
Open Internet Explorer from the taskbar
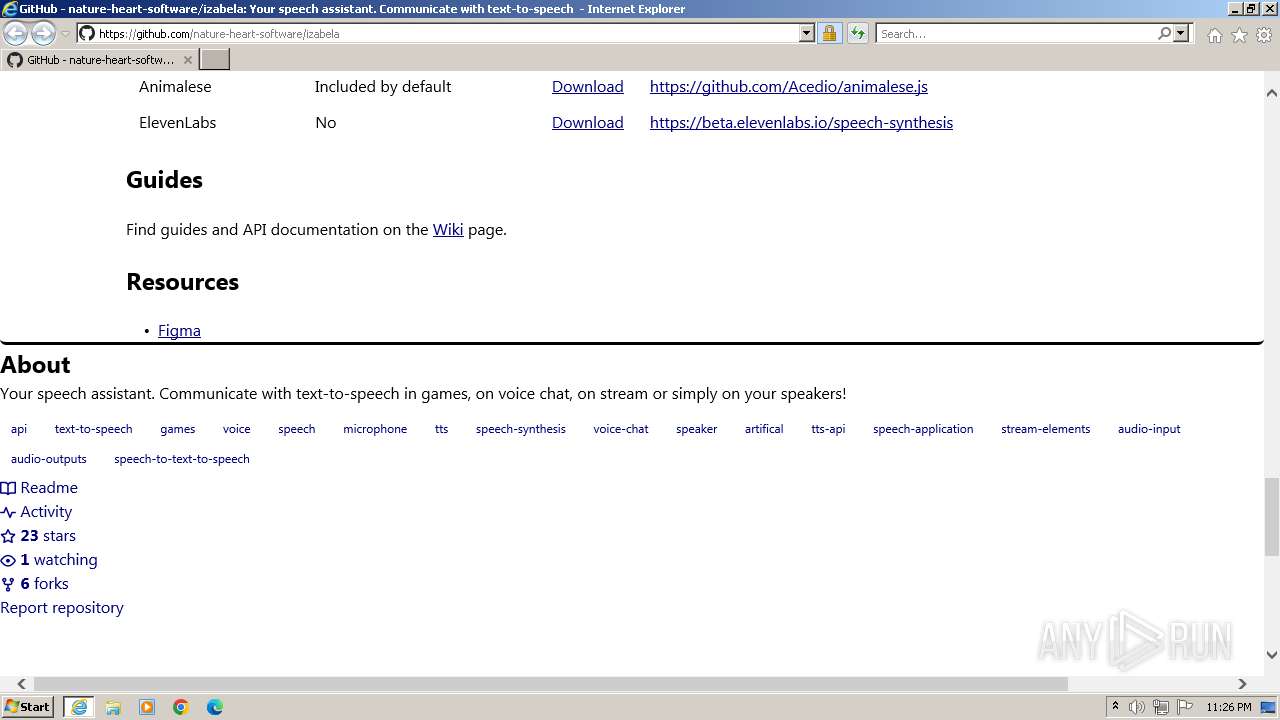[79, 707]
